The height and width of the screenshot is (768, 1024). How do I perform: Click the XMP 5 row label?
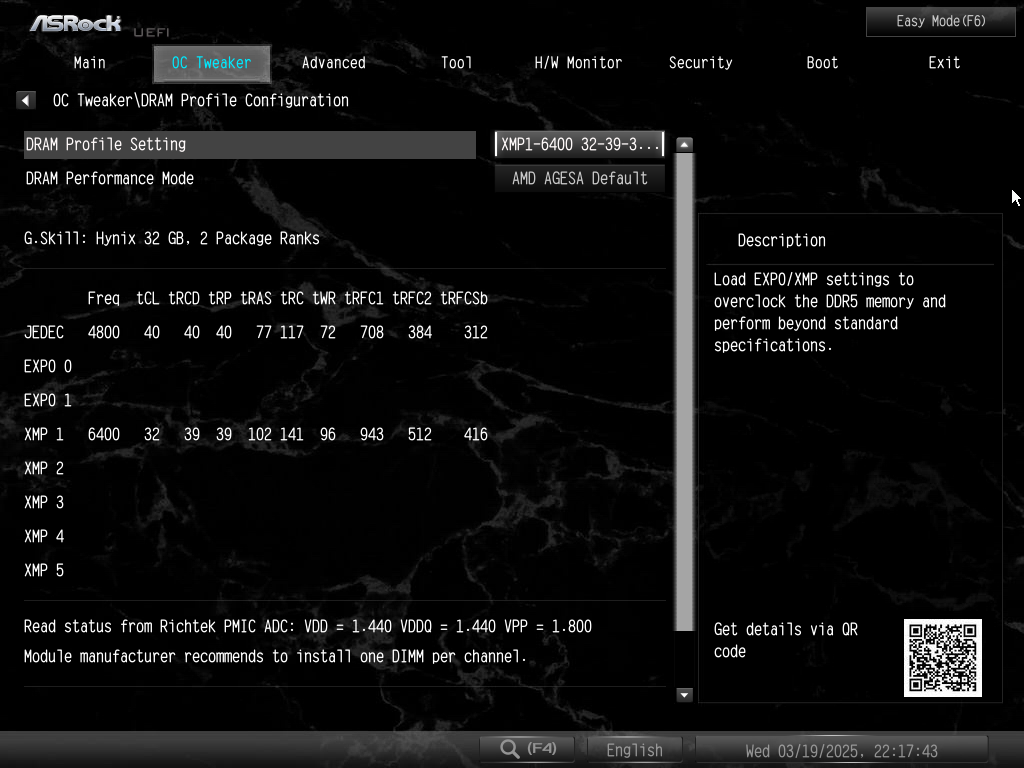click(x=44, y=570)
